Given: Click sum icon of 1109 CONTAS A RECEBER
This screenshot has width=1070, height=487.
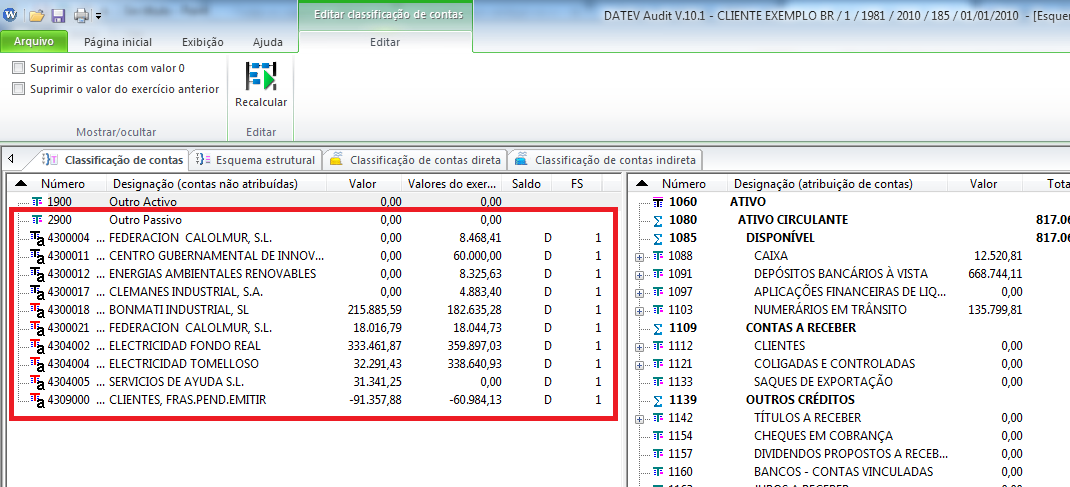Looking at the screenshot, I should coord(659,328).
